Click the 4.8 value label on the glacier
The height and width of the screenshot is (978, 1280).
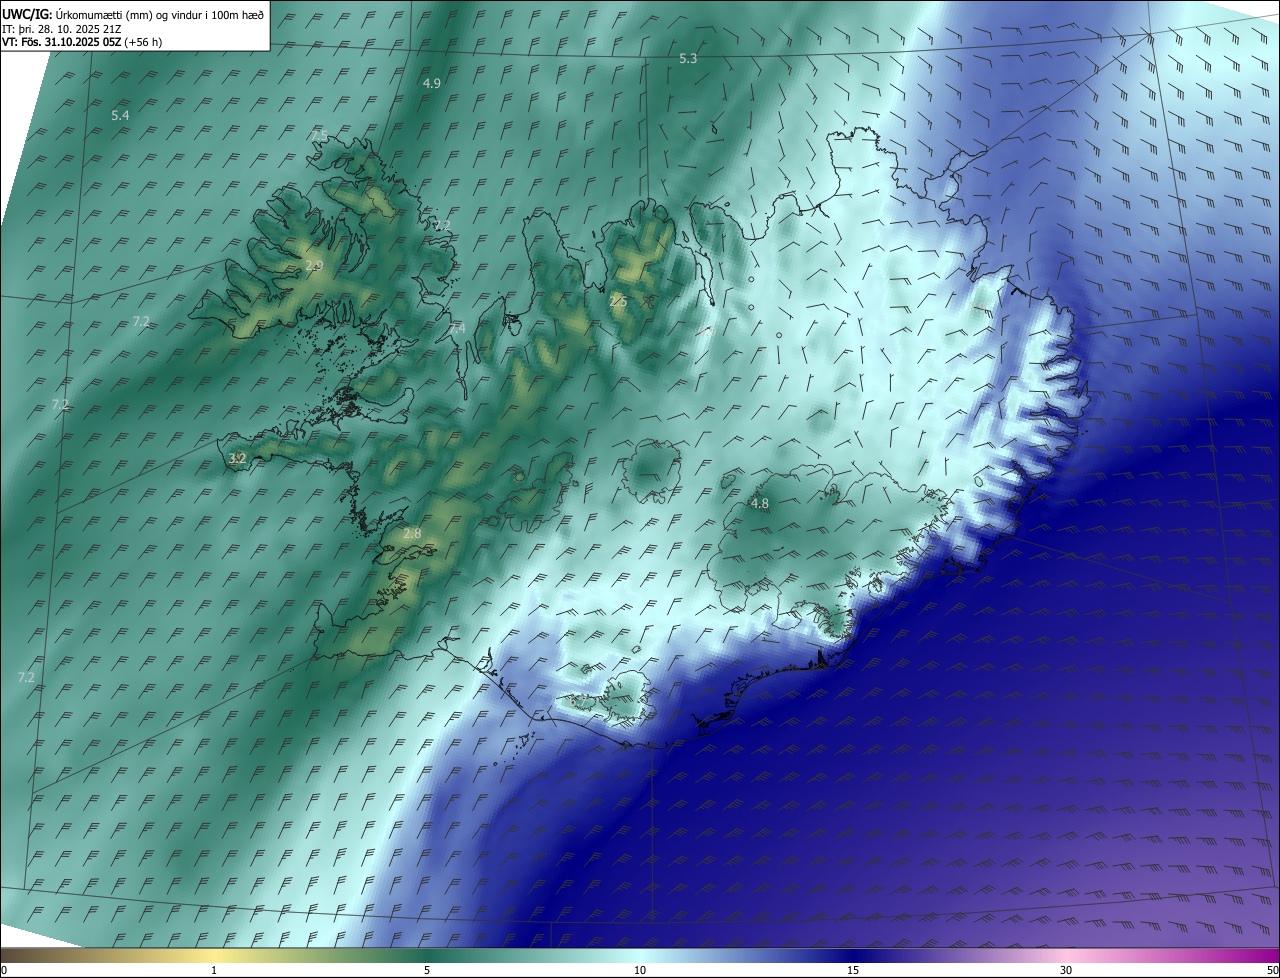tap(760, 504)
